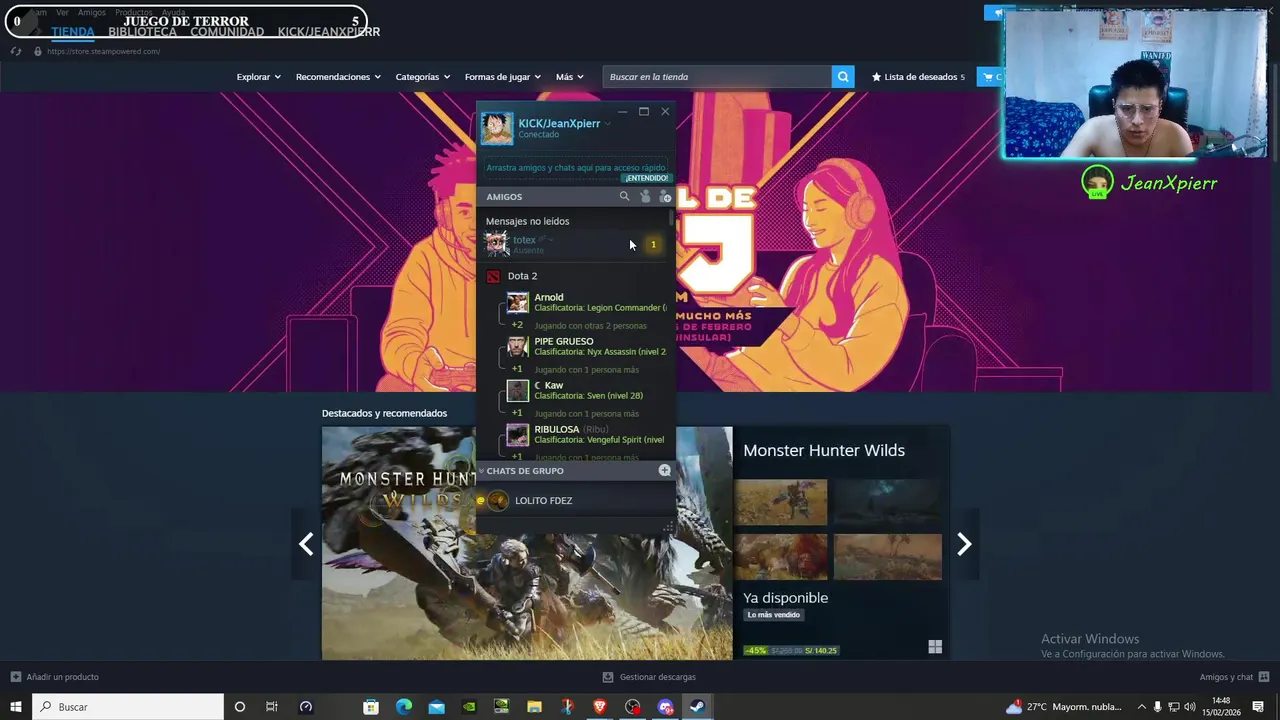
Task: Go to next featured game with right arrow
Action: coord(964,544)
